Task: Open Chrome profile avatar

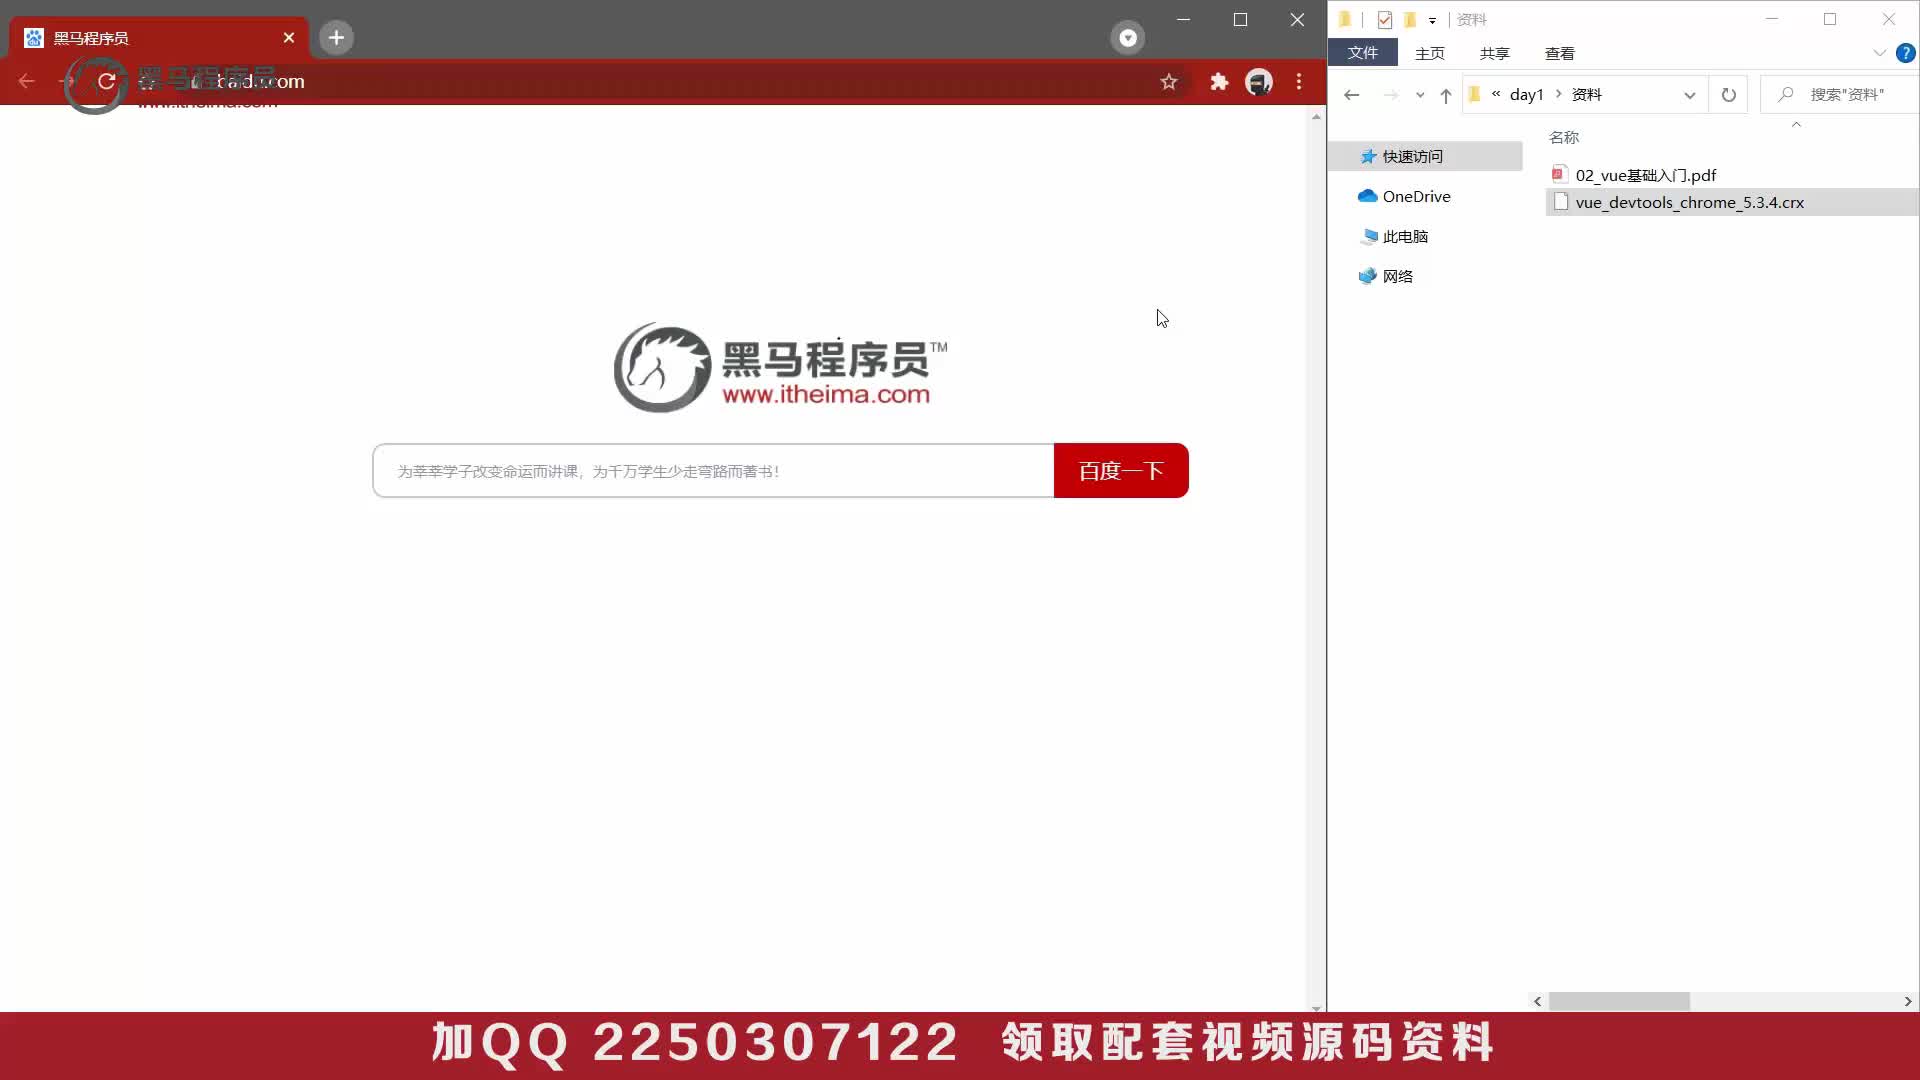Action: click(1259, 82)
